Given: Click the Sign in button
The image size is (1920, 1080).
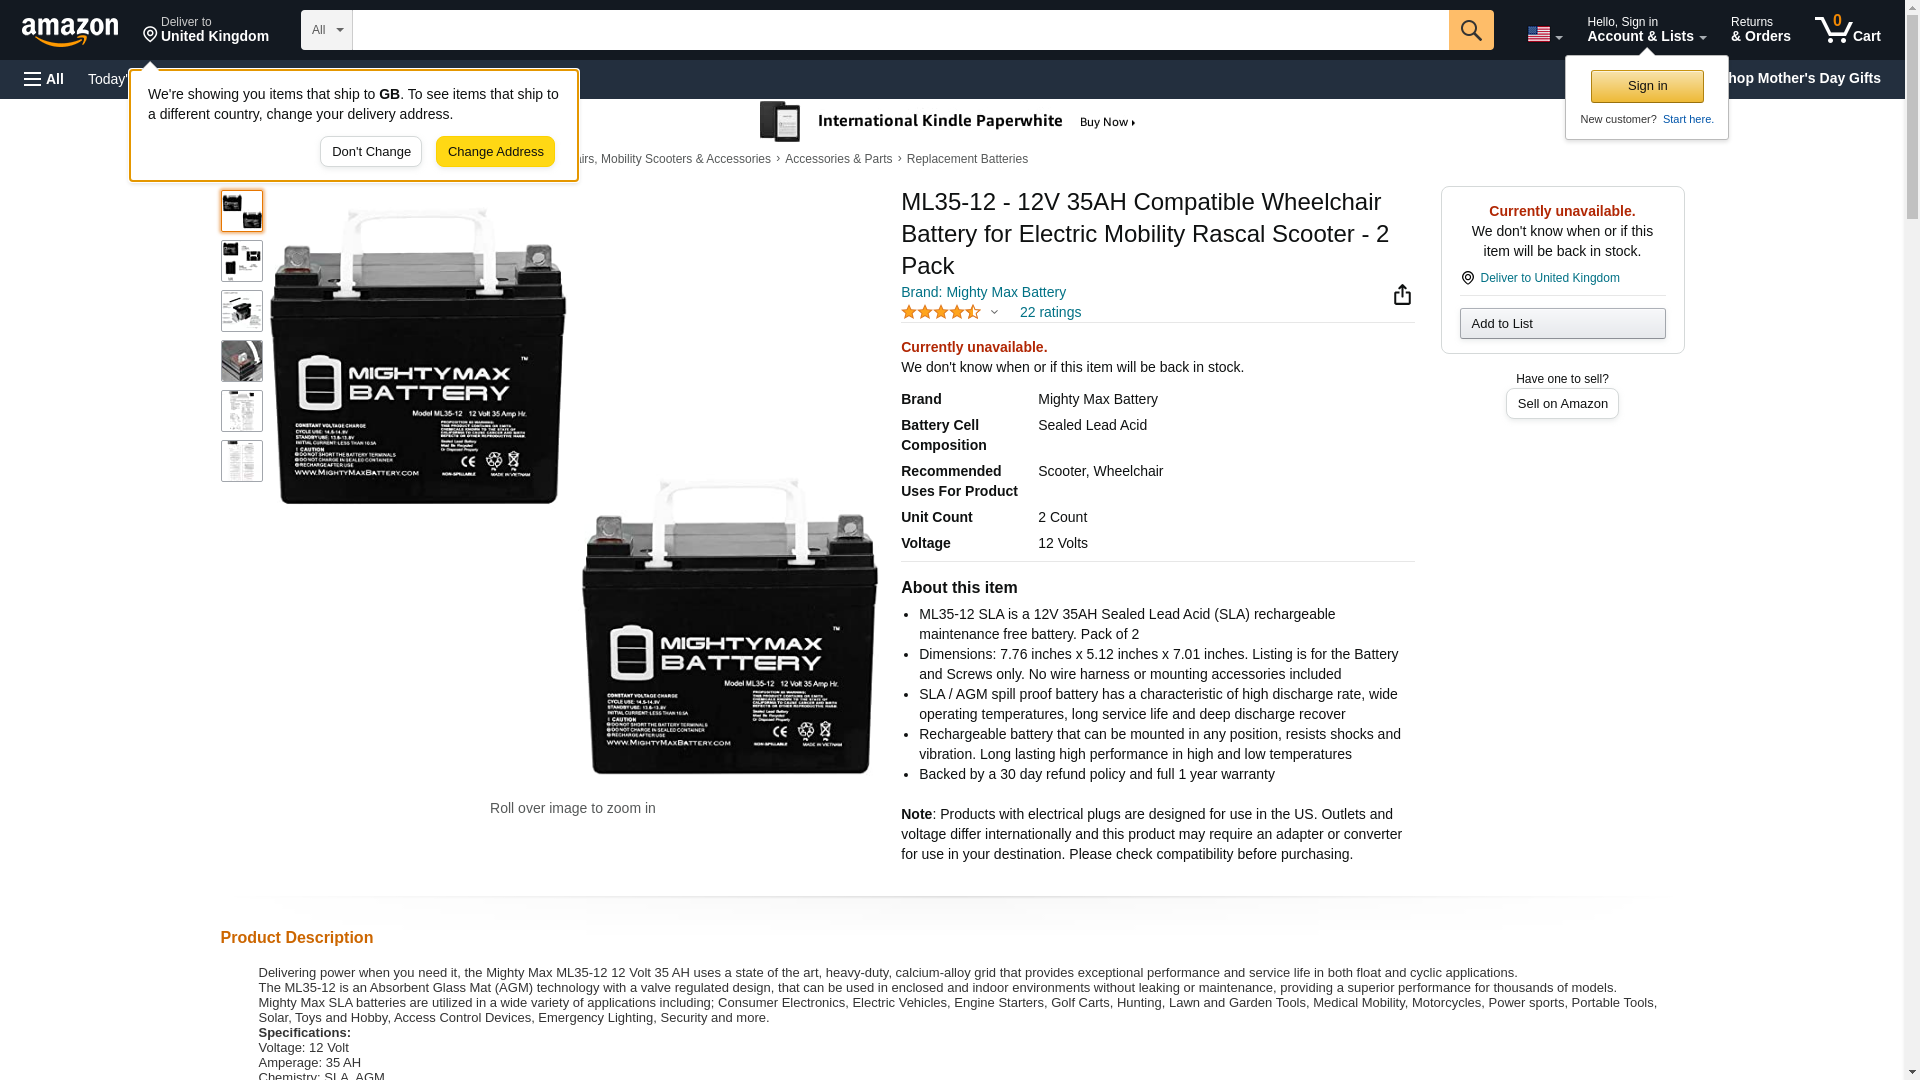Looking at the screenshot, I should 1647,86.
